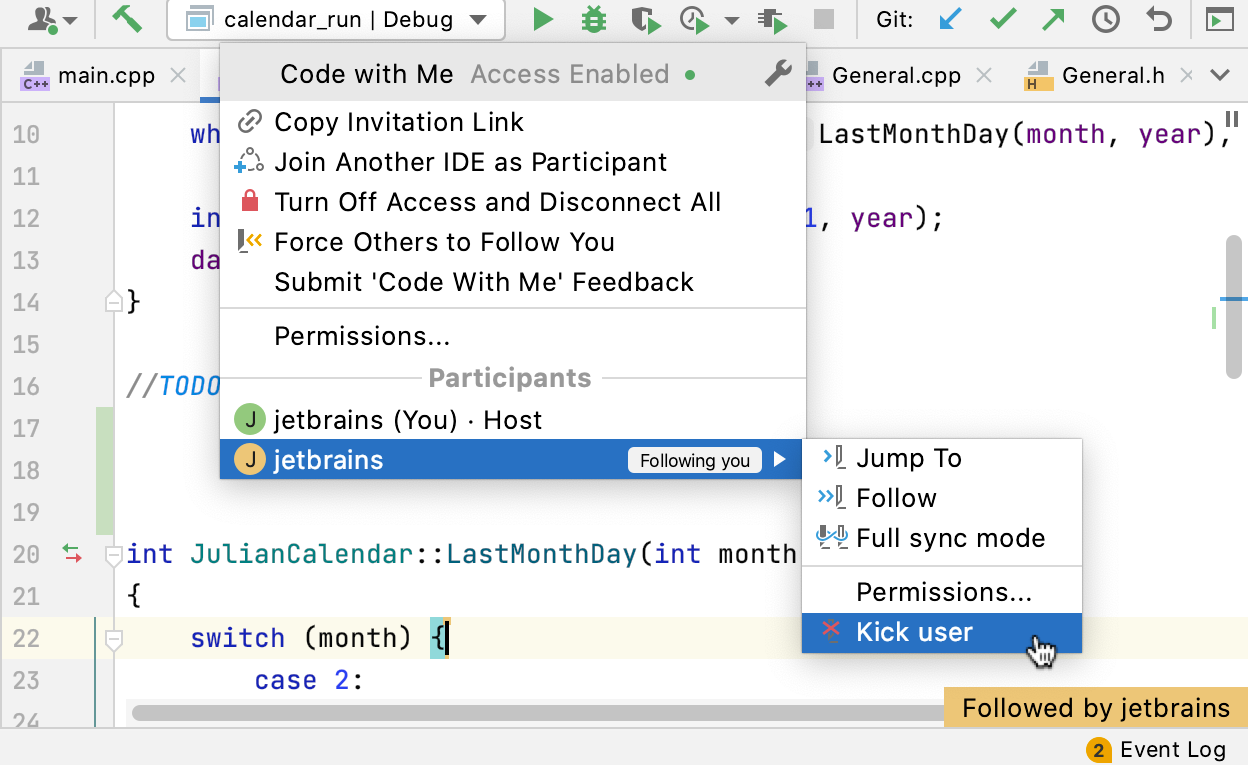Click the hammer Build icon
The image size is (1248, 765).
click(x=127, y=19)
